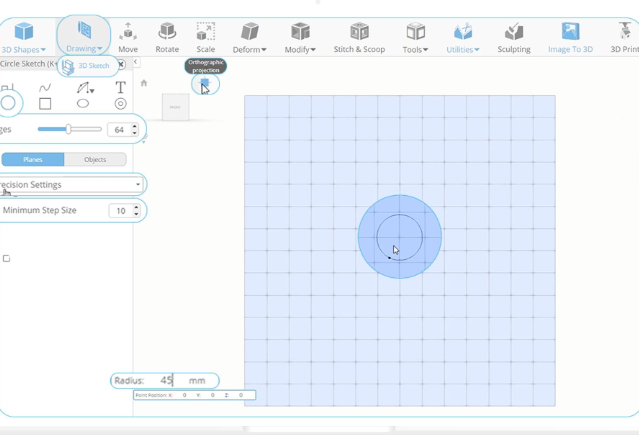Click the Home view icon
This screenshot has height=435, width=639.
point(144,83)
